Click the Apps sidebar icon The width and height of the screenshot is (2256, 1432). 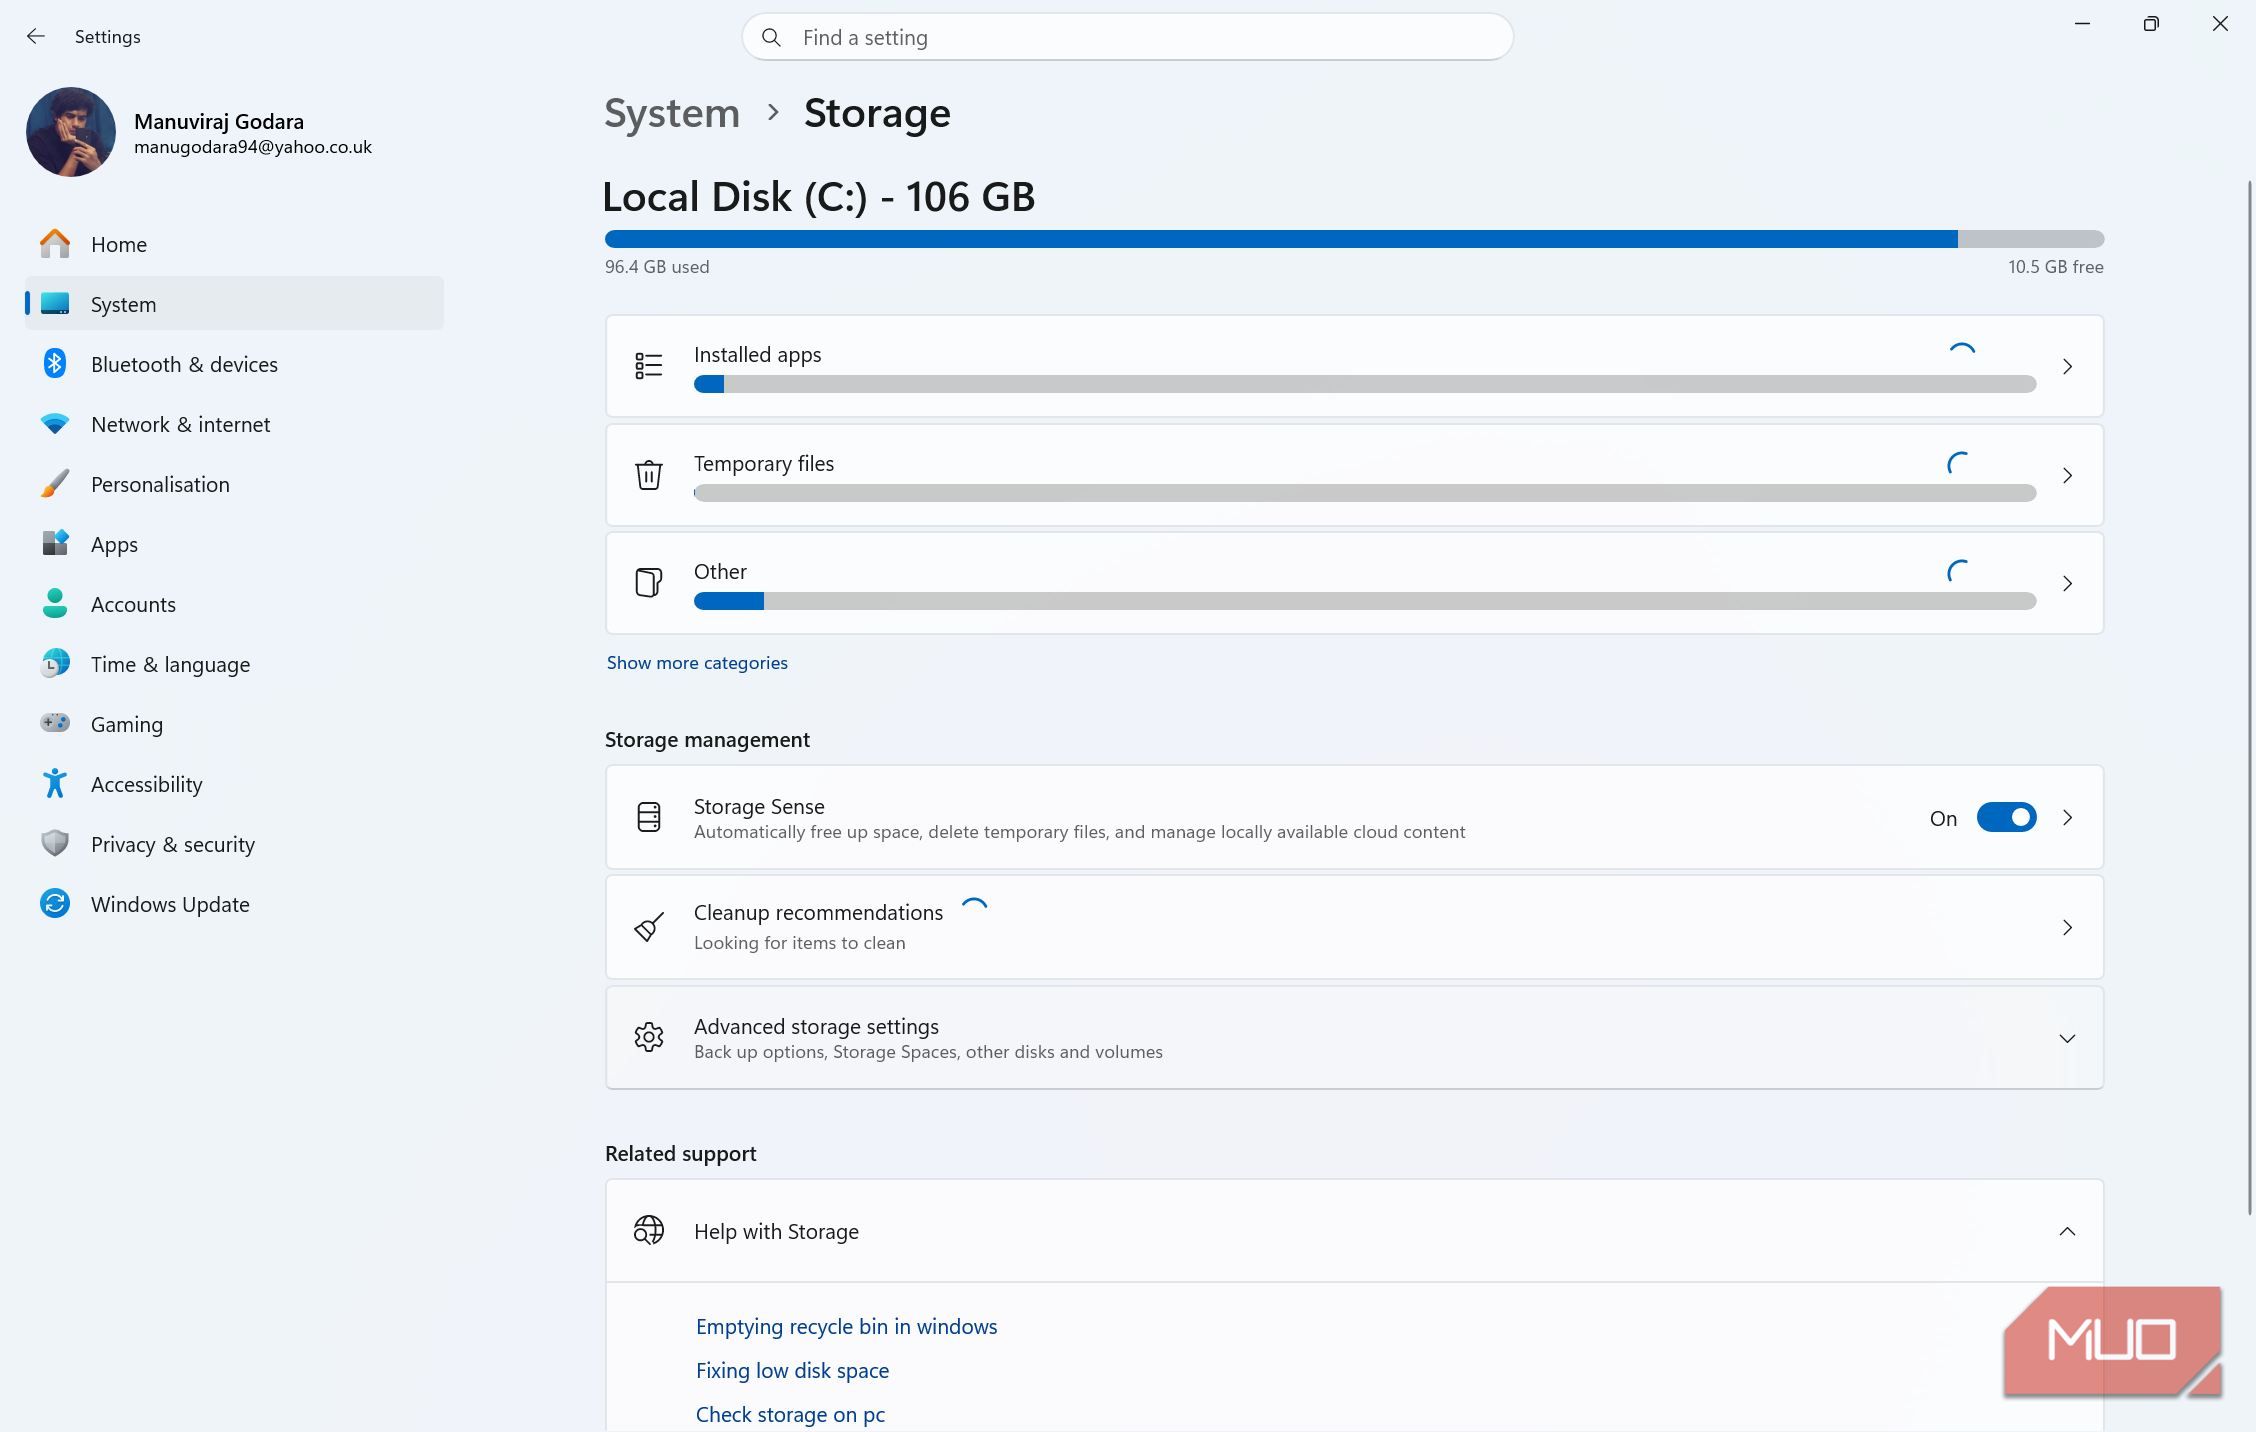pos(55,543)
